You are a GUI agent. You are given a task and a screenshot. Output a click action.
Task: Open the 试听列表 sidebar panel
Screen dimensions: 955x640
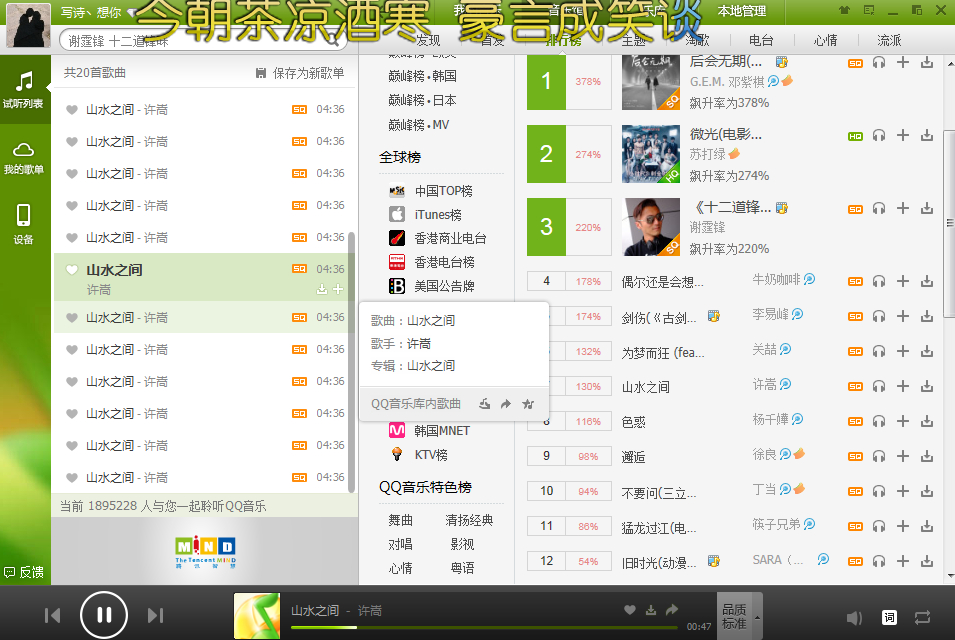(24, 90)
